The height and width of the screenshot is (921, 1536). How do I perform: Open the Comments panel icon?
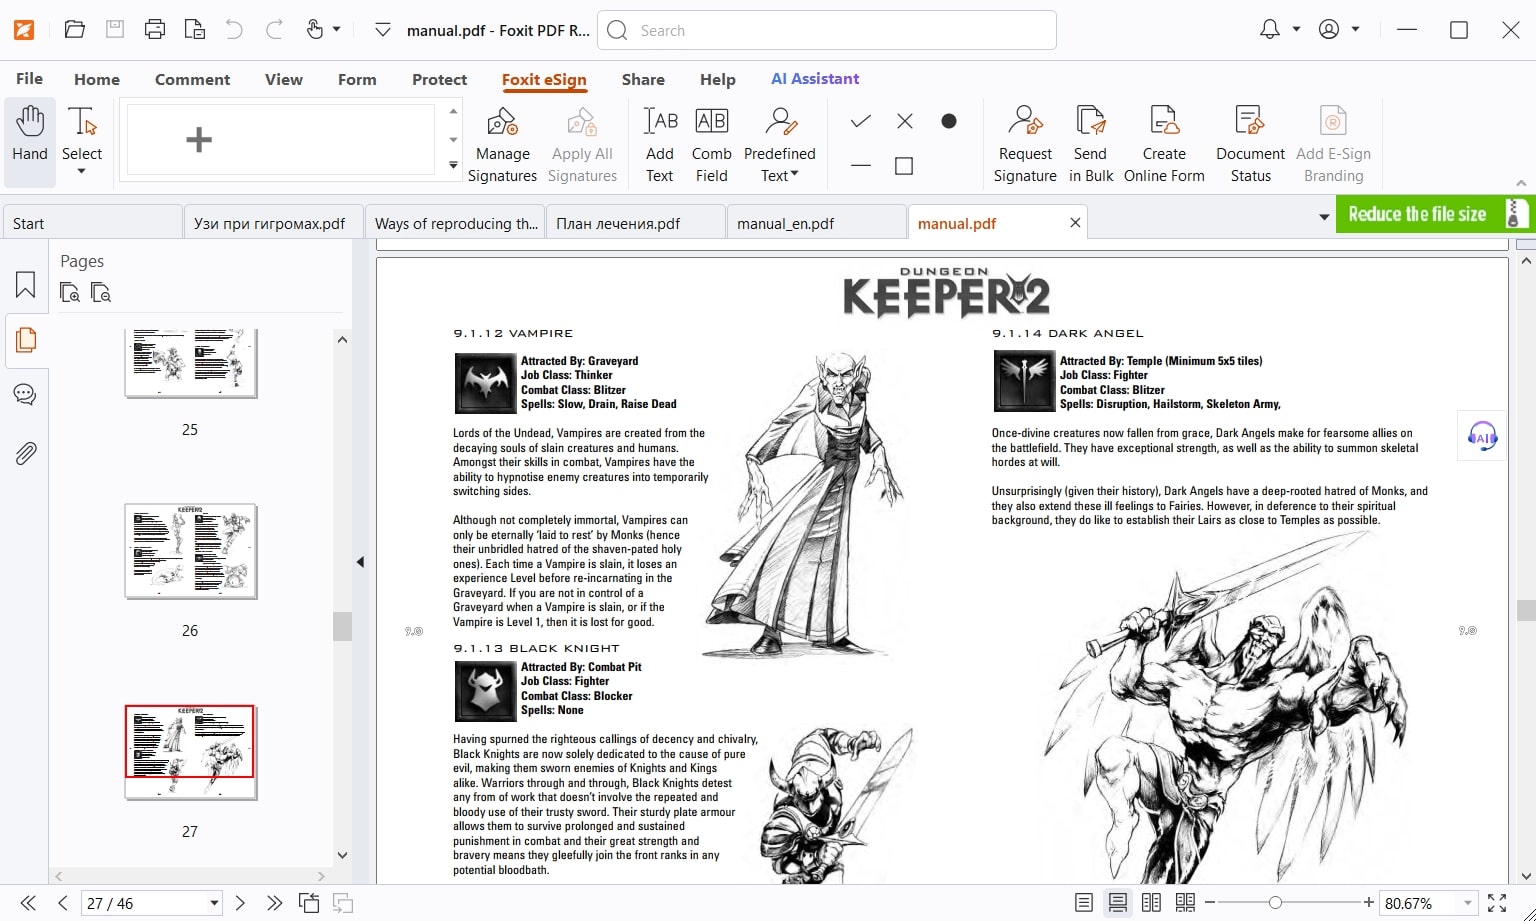(25, 394)
